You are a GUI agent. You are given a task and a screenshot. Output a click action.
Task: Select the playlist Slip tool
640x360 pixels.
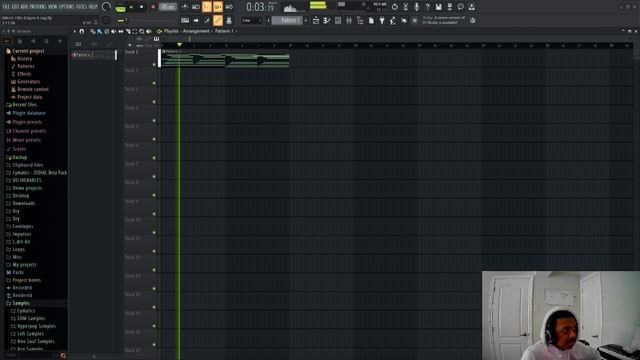click(121, 31)
